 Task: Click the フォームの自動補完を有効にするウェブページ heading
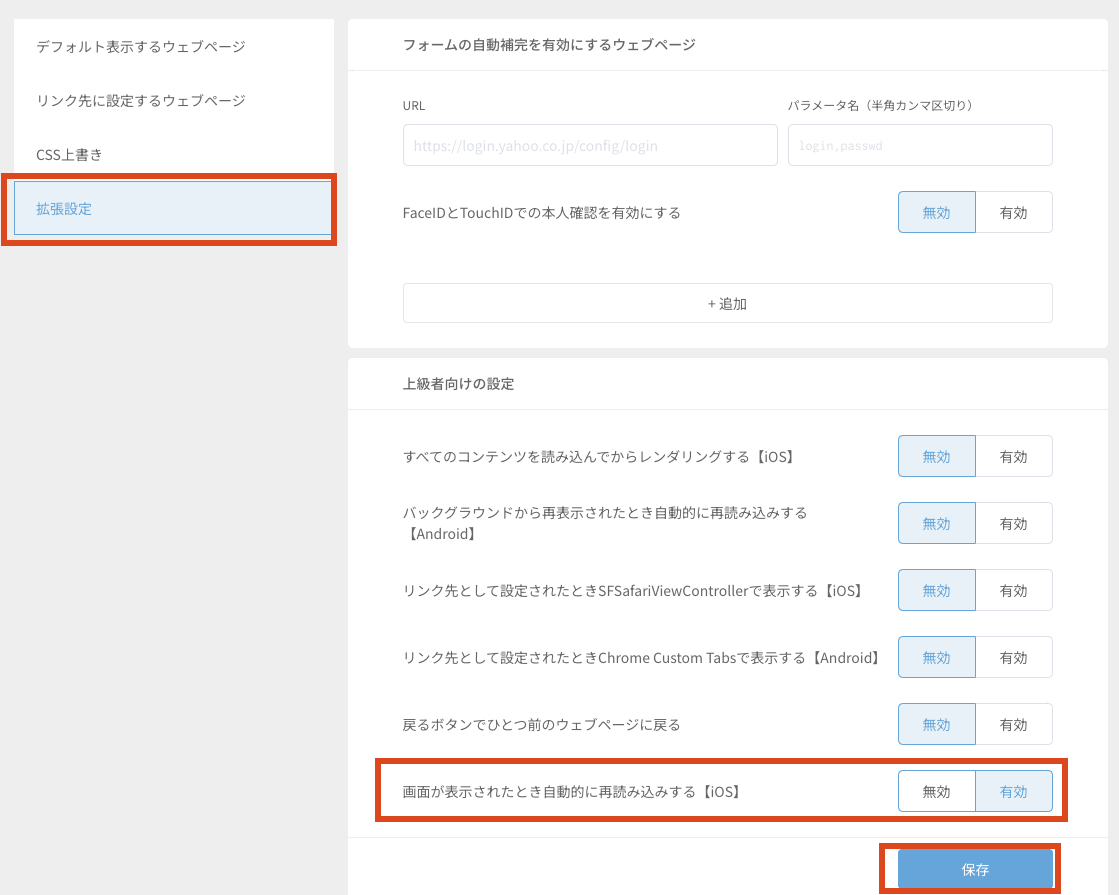coord(549,45)
